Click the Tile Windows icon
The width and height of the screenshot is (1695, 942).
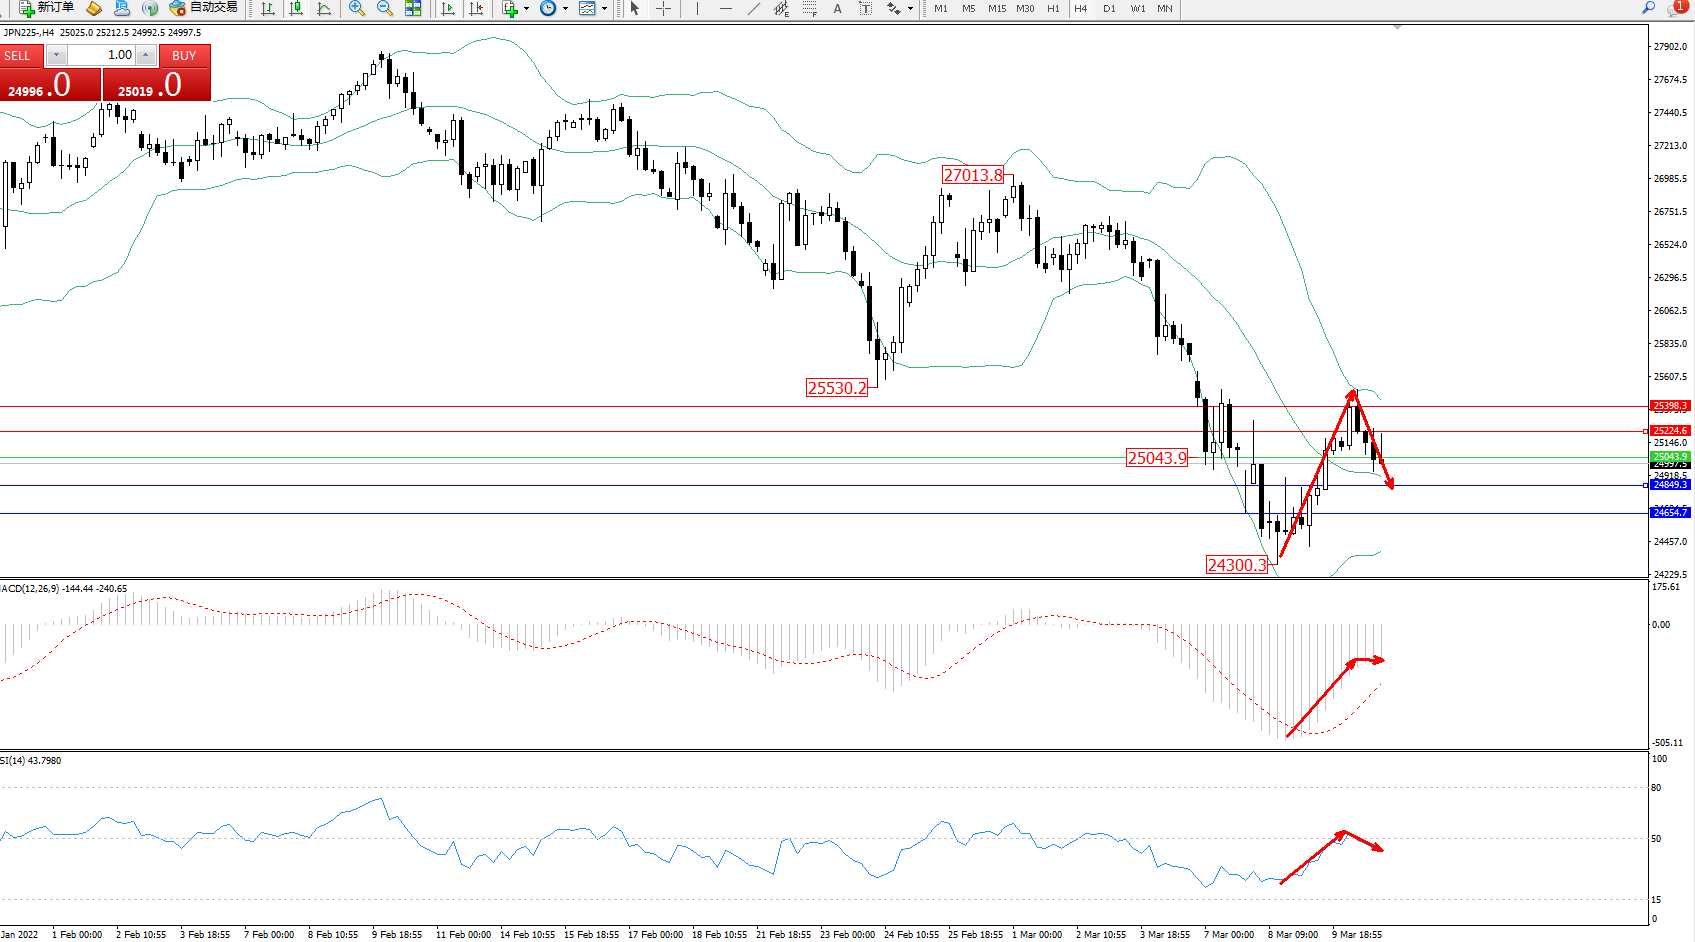click(x=413, y=8)
